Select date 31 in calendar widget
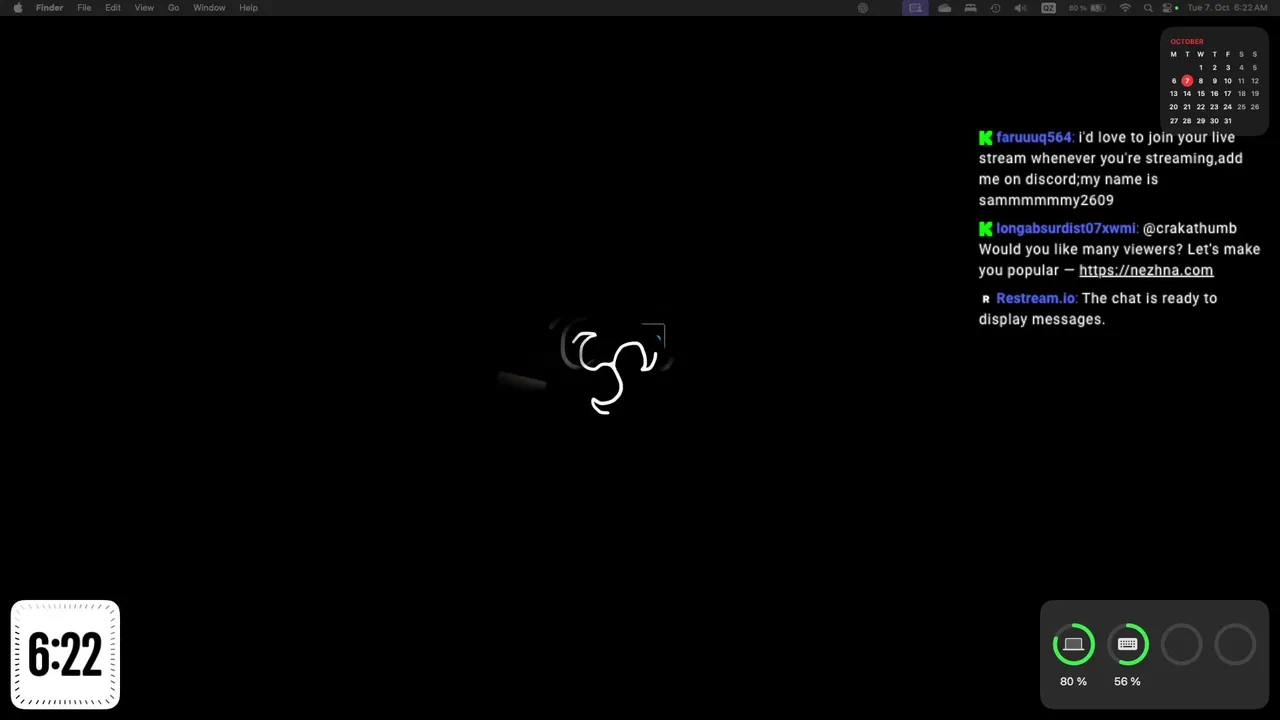Viewport: 1280px width, 720px height. (1228, 121)
